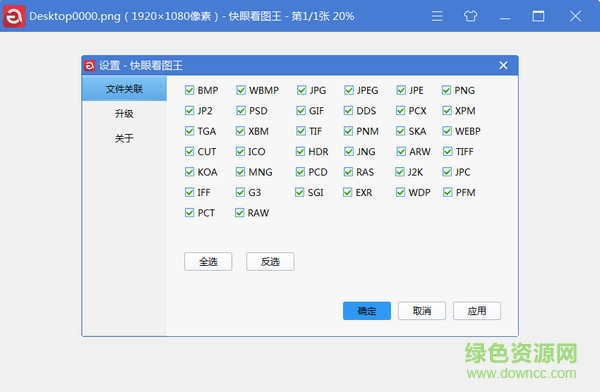
Task: Uncheck the JP2 checkbox
Action: [x=189, y=111]
